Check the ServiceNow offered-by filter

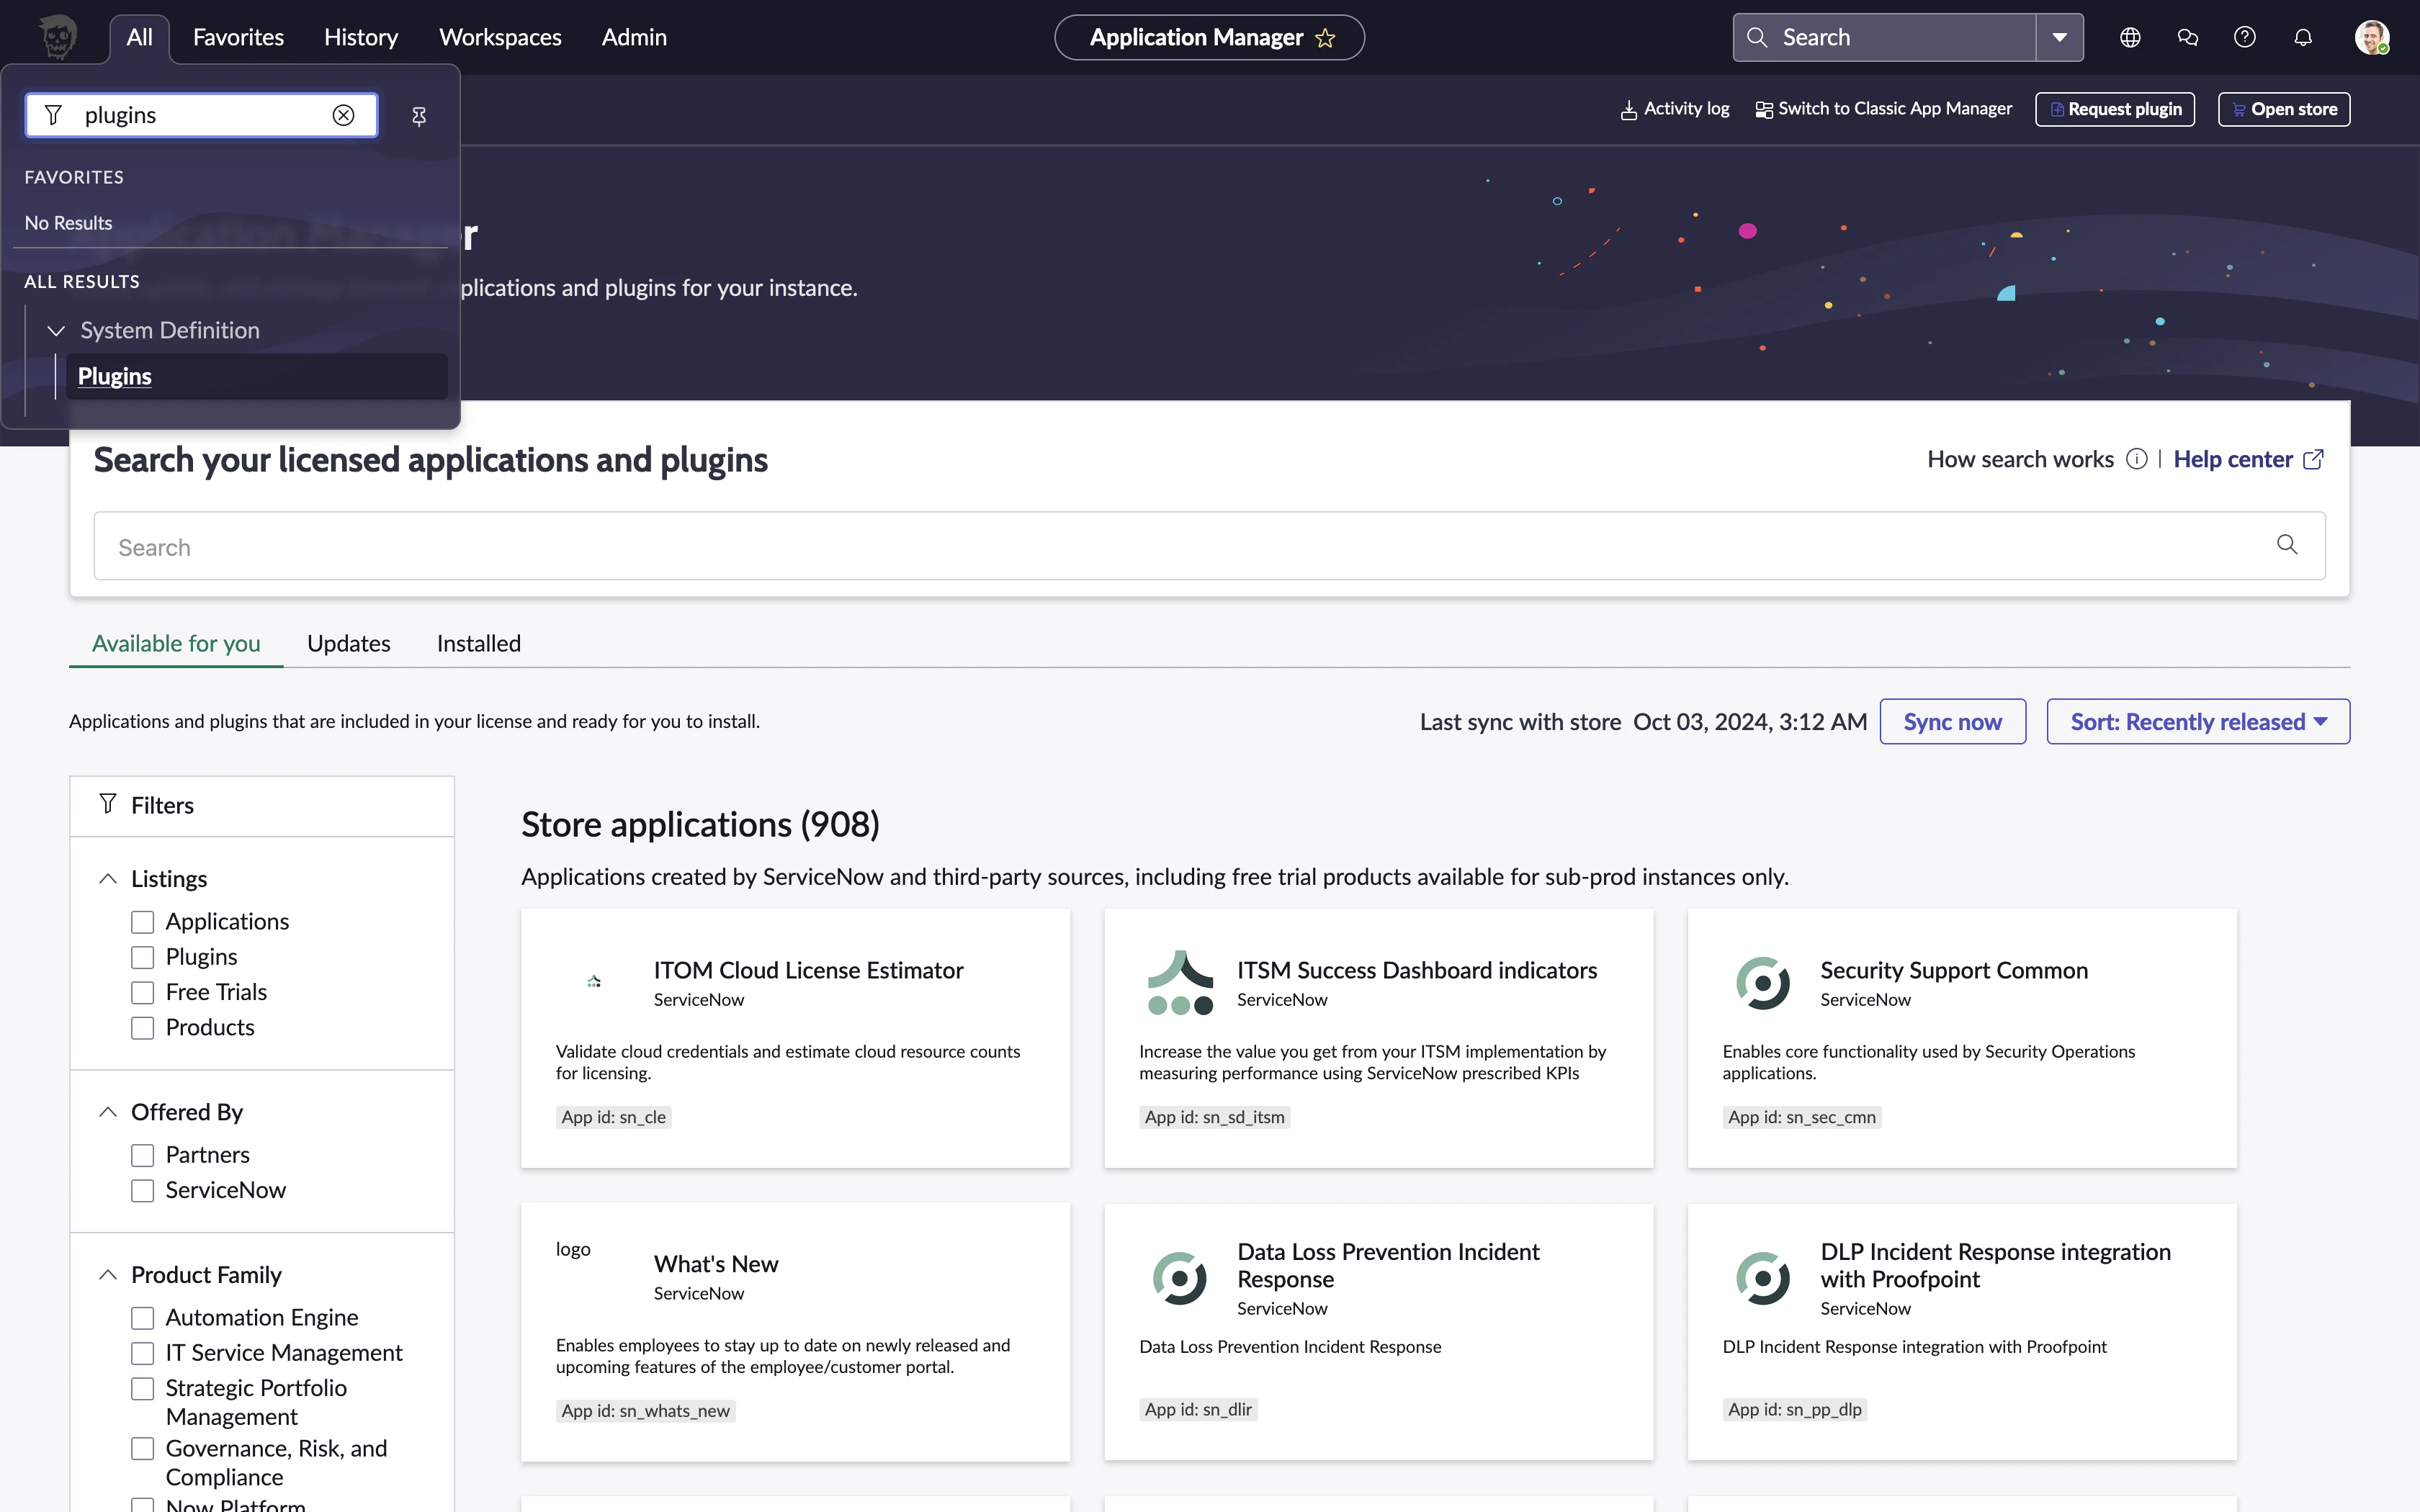(143, 1190)
